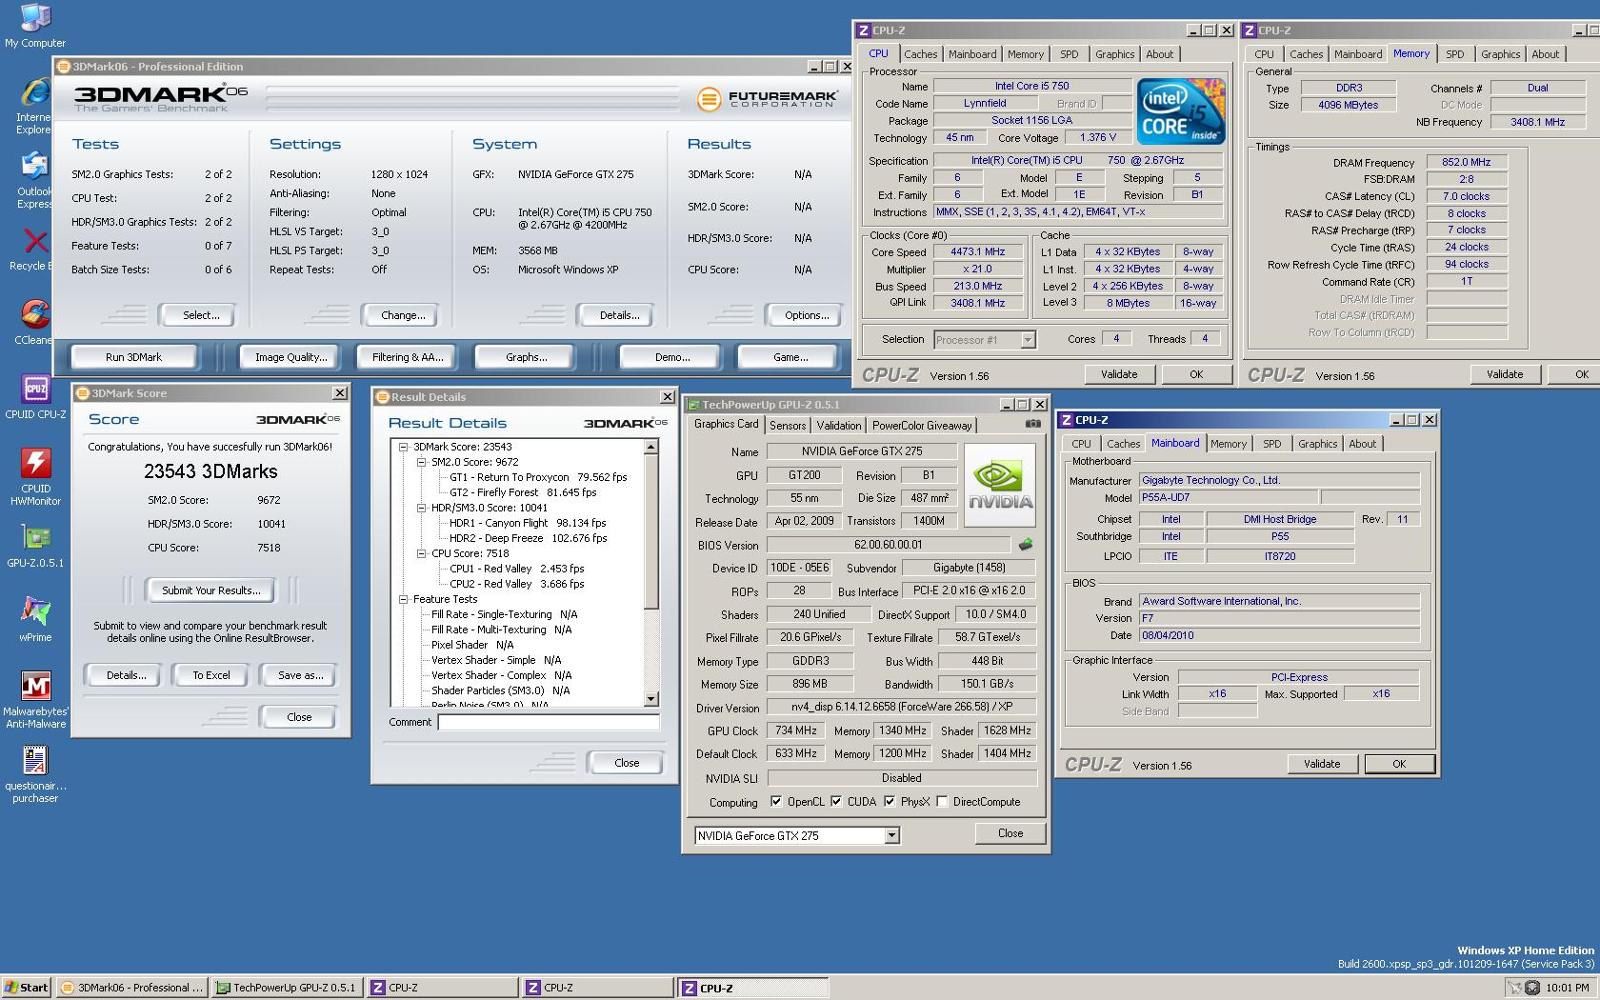1600x1000 pixels.
Task: Open the Processor #1 selection dropdown
Action: click(1027, 341)
